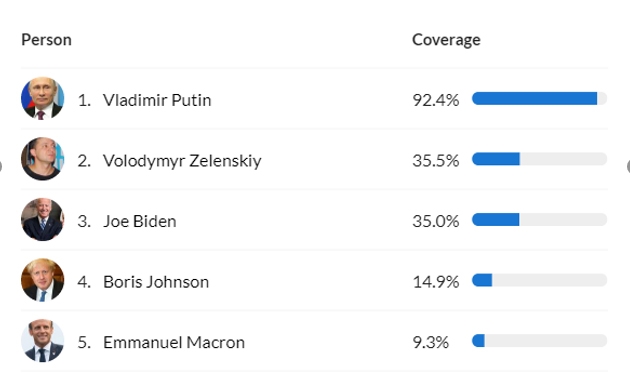630x381 pixels.
Task: Go to previous slide using left edge arrow
Action: coord(1,166)
